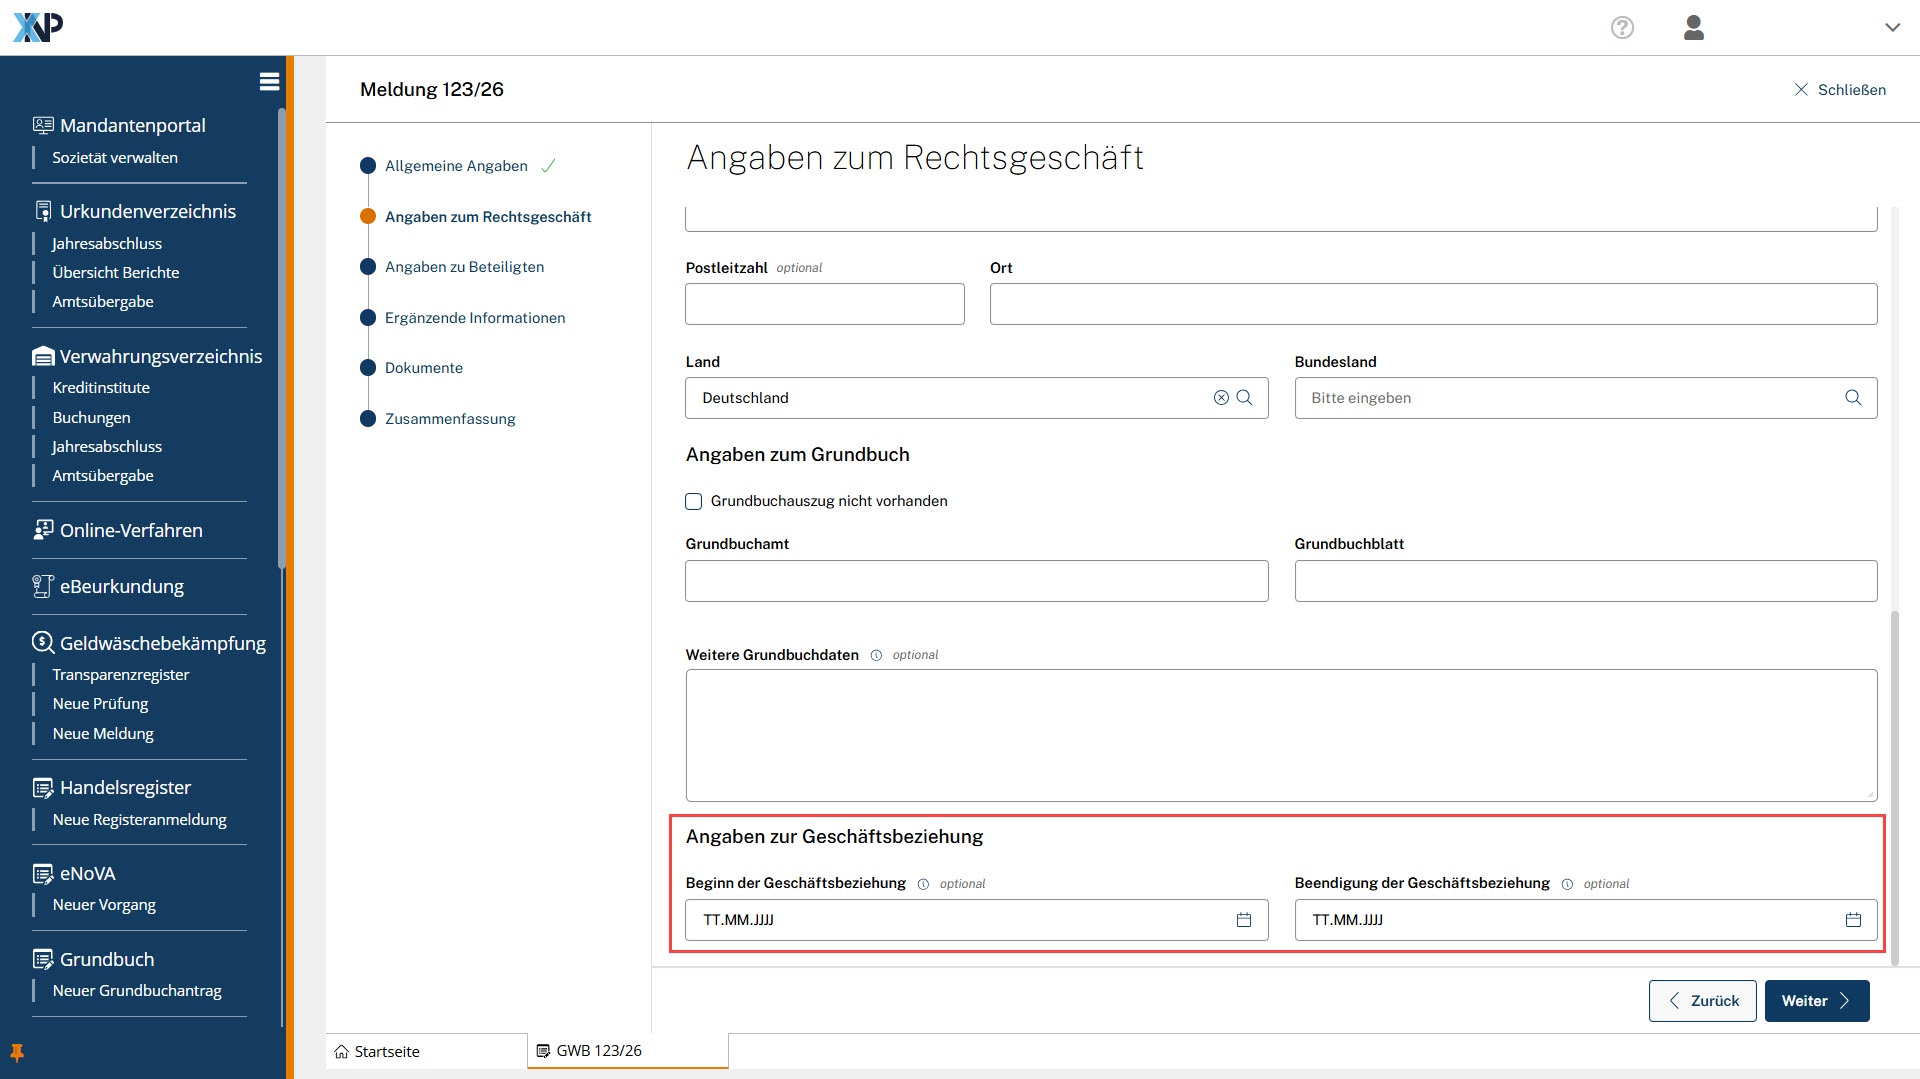Expand the account dropdown chevron
The image size is (1920, 1079).
point(1892,28)
